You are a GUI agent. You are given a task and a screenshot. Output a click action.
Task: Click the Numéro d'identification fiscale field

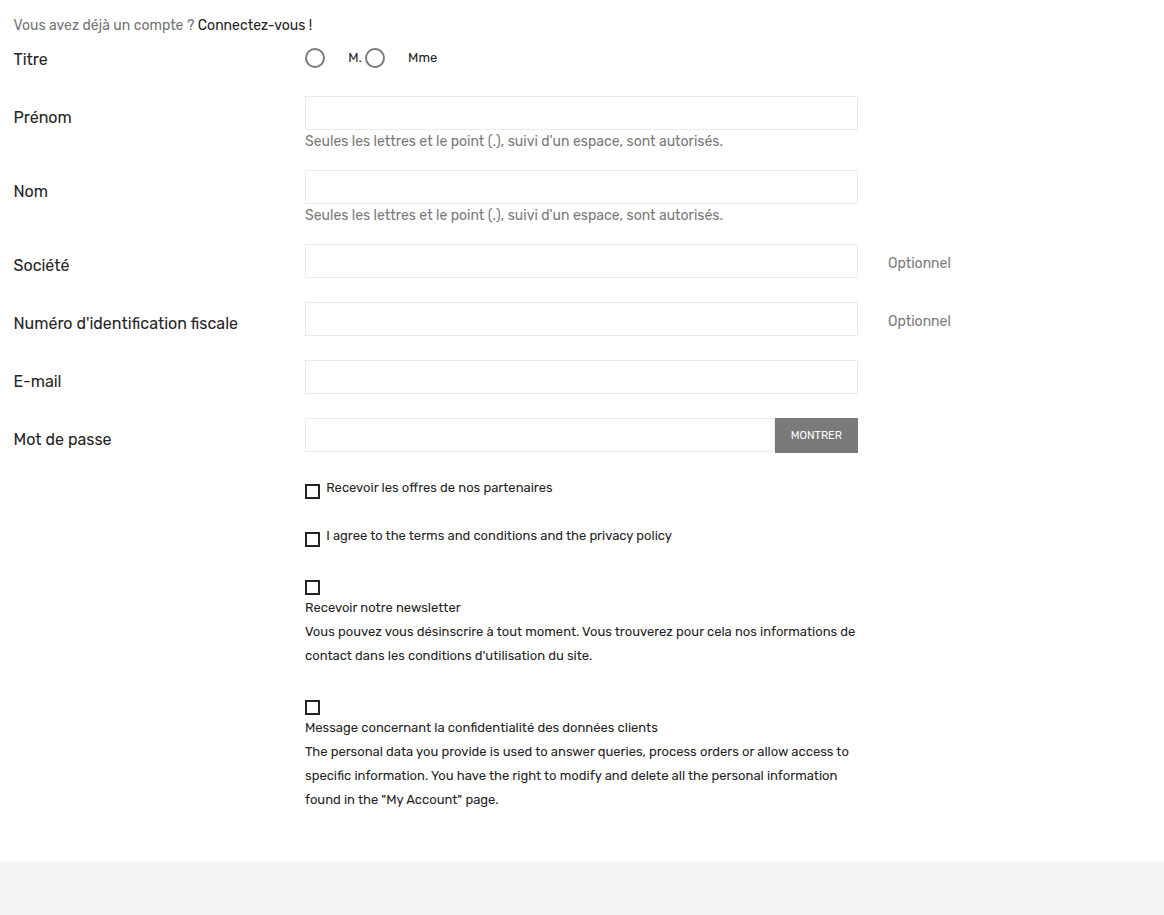(581, 319)
